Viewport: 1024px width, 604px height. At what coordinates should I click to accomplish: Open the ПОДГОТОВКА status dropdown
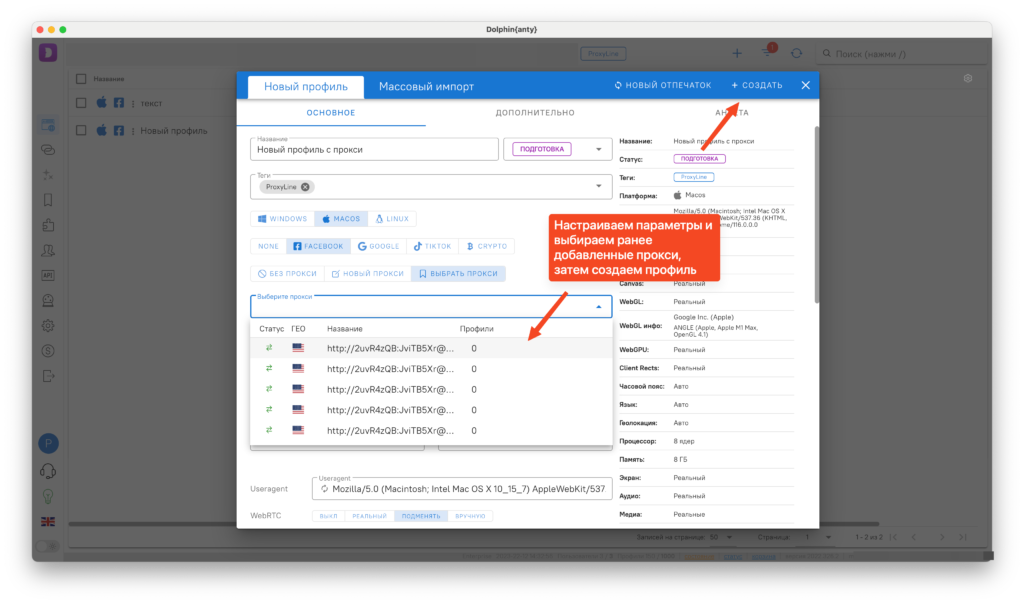tap(598, 149)
